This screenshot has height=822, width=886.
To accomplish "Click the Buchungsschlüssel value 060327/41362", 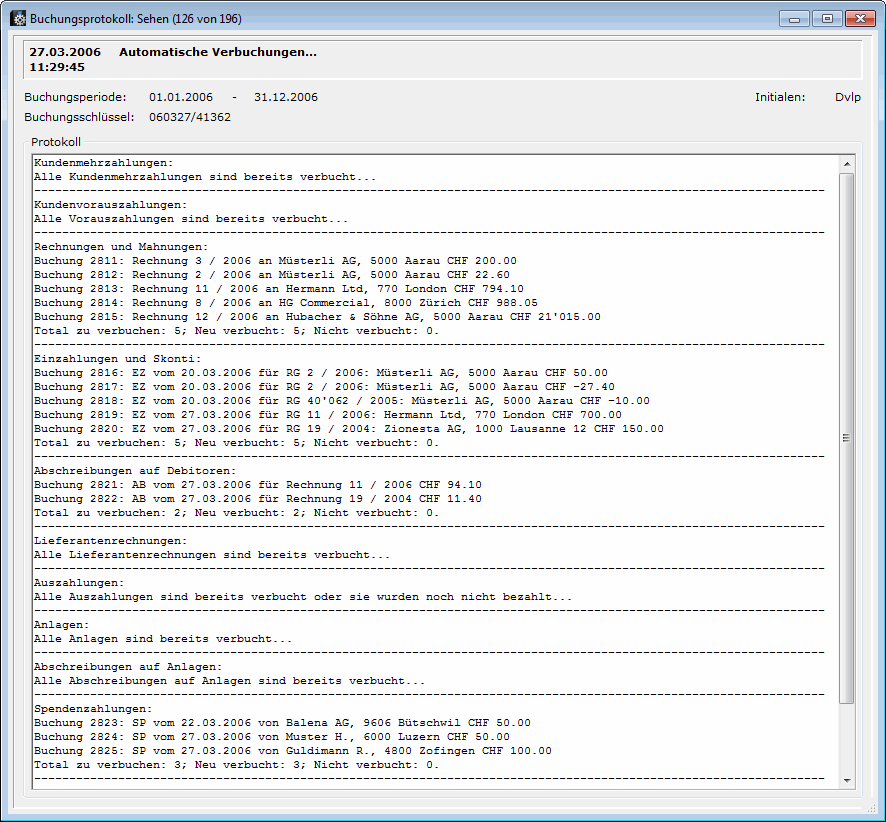I will pyautogui.click(x=190, y=117).
